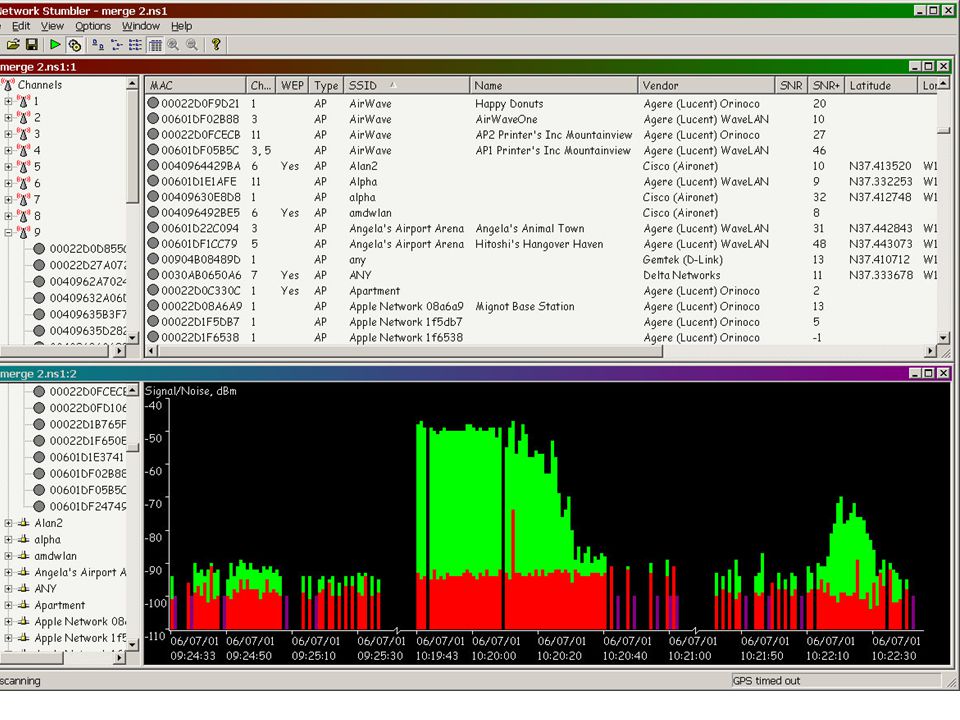960x720 pixels.
Task: Open the Help menu
Action: click(181, 26)
